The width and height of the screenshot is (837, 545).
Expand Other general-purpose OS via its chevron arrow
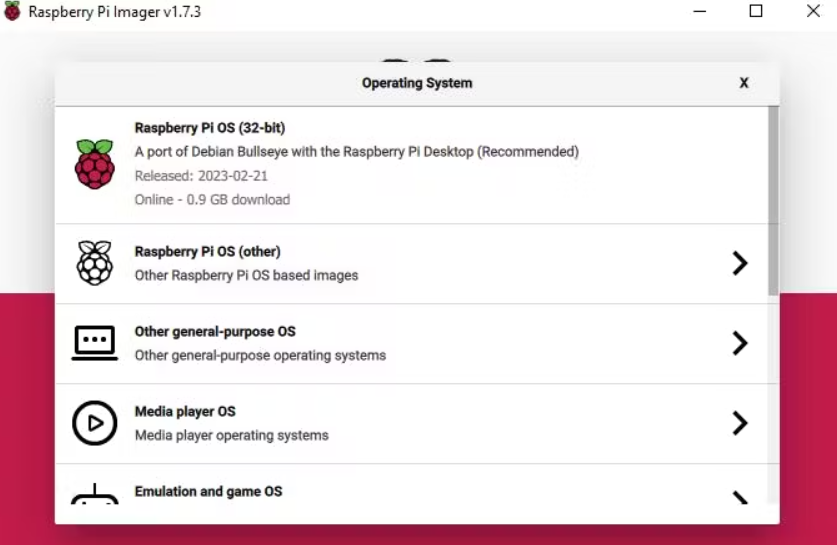point(740,343)
